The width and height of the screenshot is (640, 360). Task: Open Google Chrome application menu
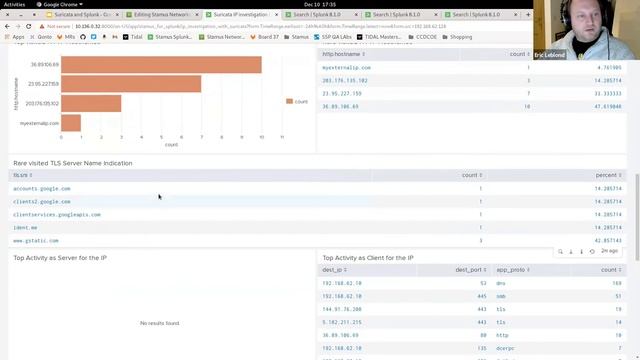[60, 4]
